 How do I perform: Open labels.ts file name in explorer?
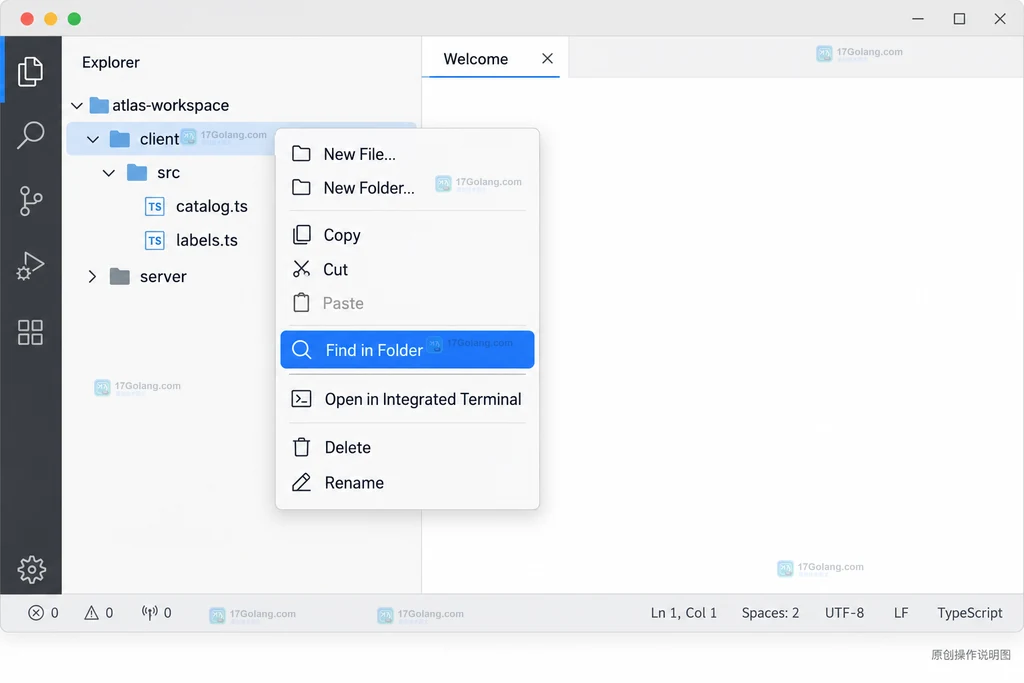click(206, 240)
